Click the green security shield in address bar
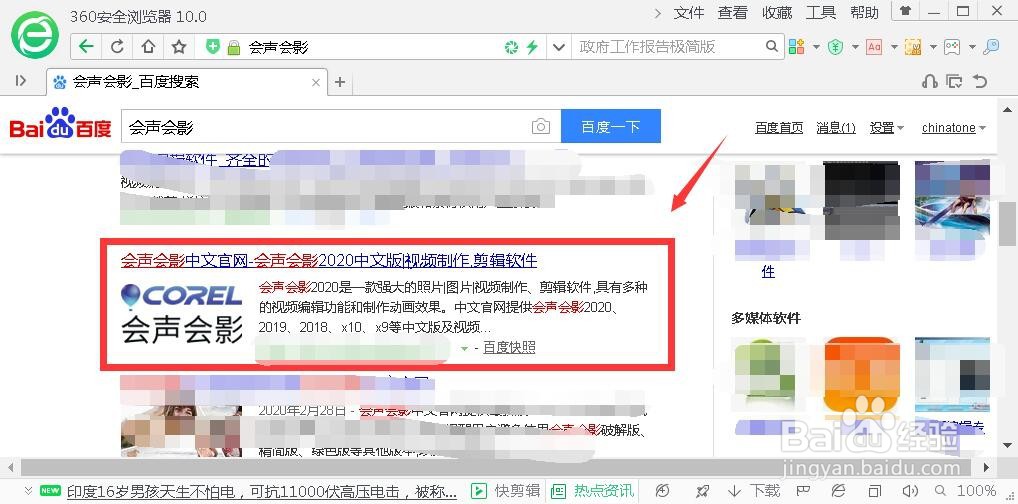Screen dimensions: 1018x504 pos(213,47)
